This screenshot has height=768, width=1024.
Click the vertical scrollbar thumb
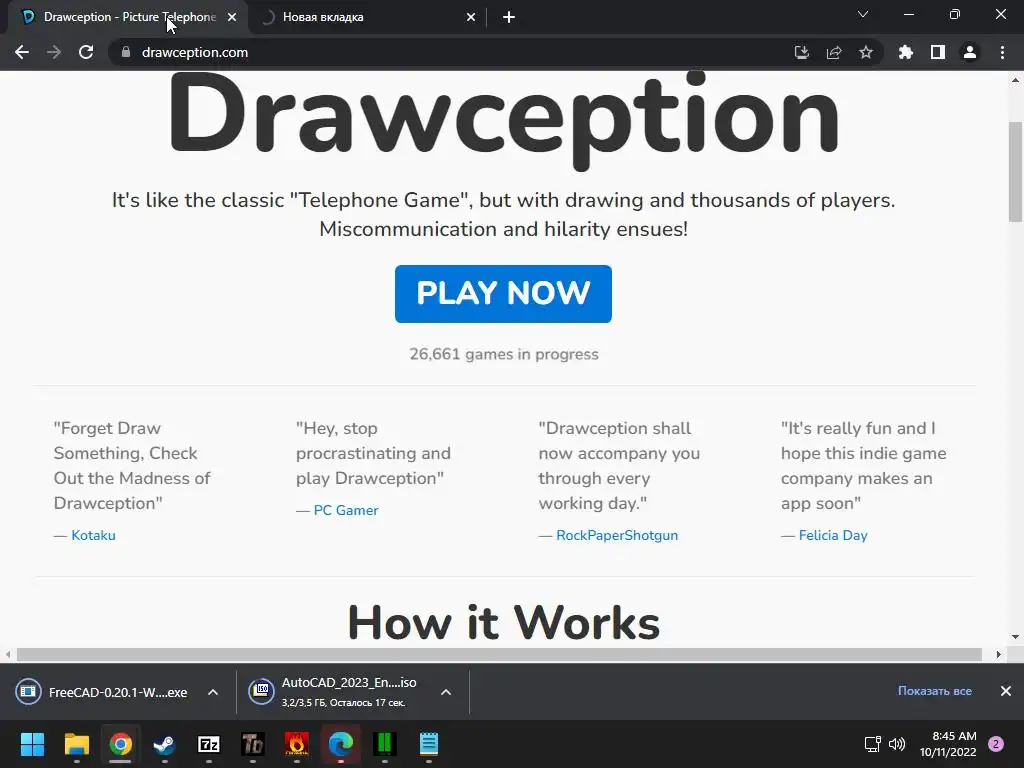click(1016, 171)
